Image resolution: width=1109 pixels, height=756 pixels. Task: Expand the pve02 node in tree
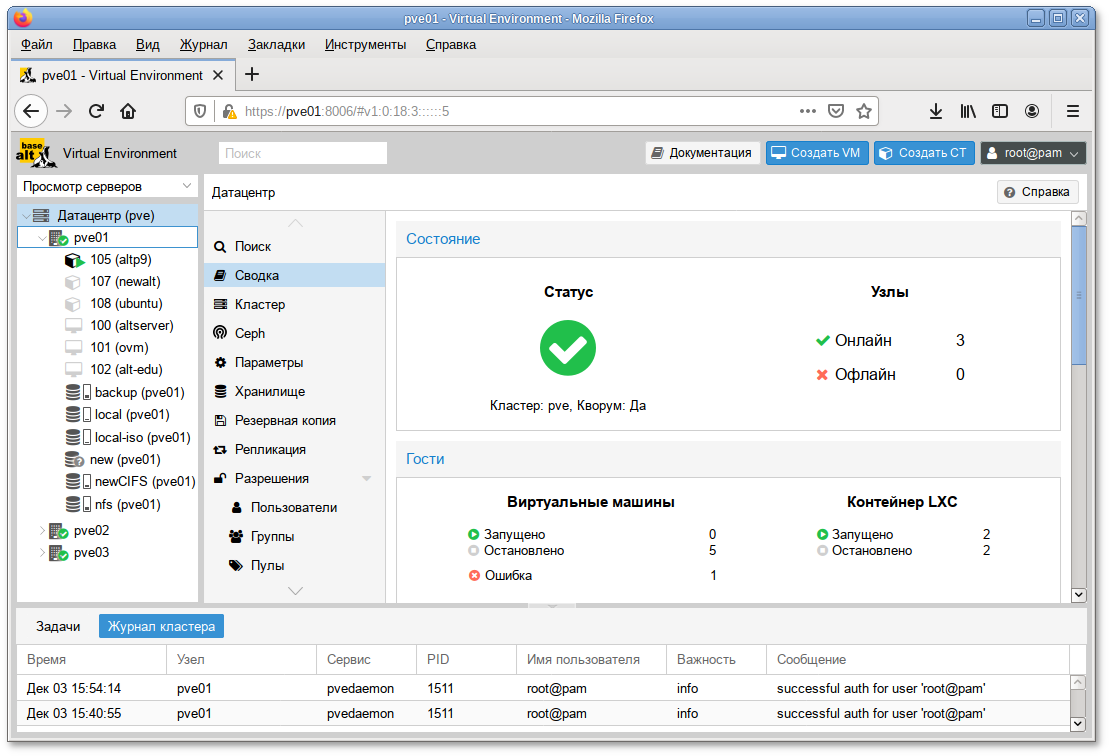pyautogui.click(x=42, y=530)
